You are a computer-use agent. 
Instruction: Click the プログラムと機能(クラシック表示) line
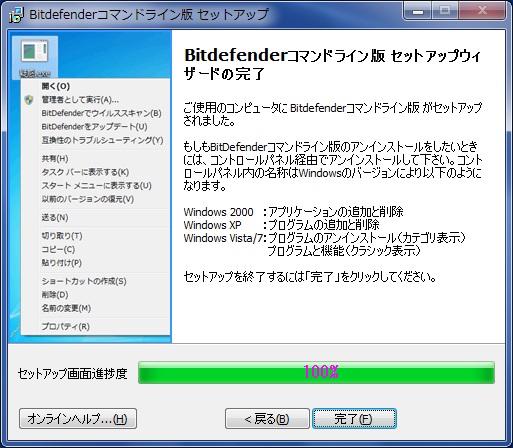[344, 251]
